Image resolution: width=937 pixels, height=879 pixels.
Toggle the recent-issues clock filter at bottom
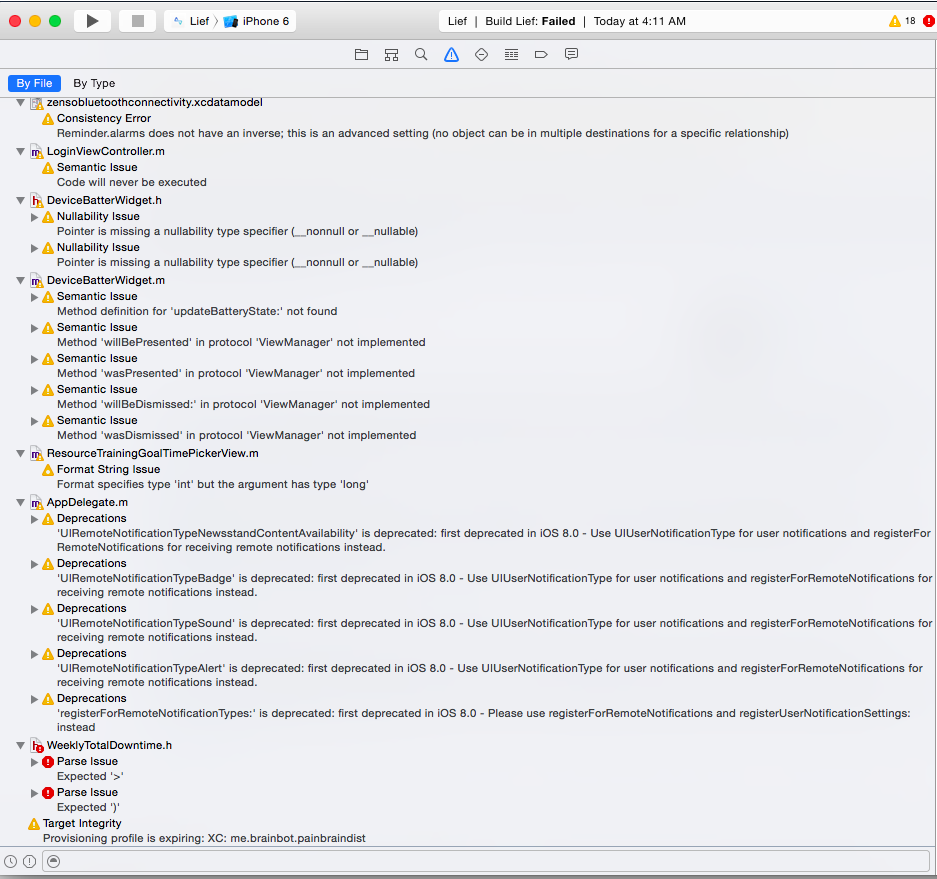pyautogui.click(x=10, y=861)
